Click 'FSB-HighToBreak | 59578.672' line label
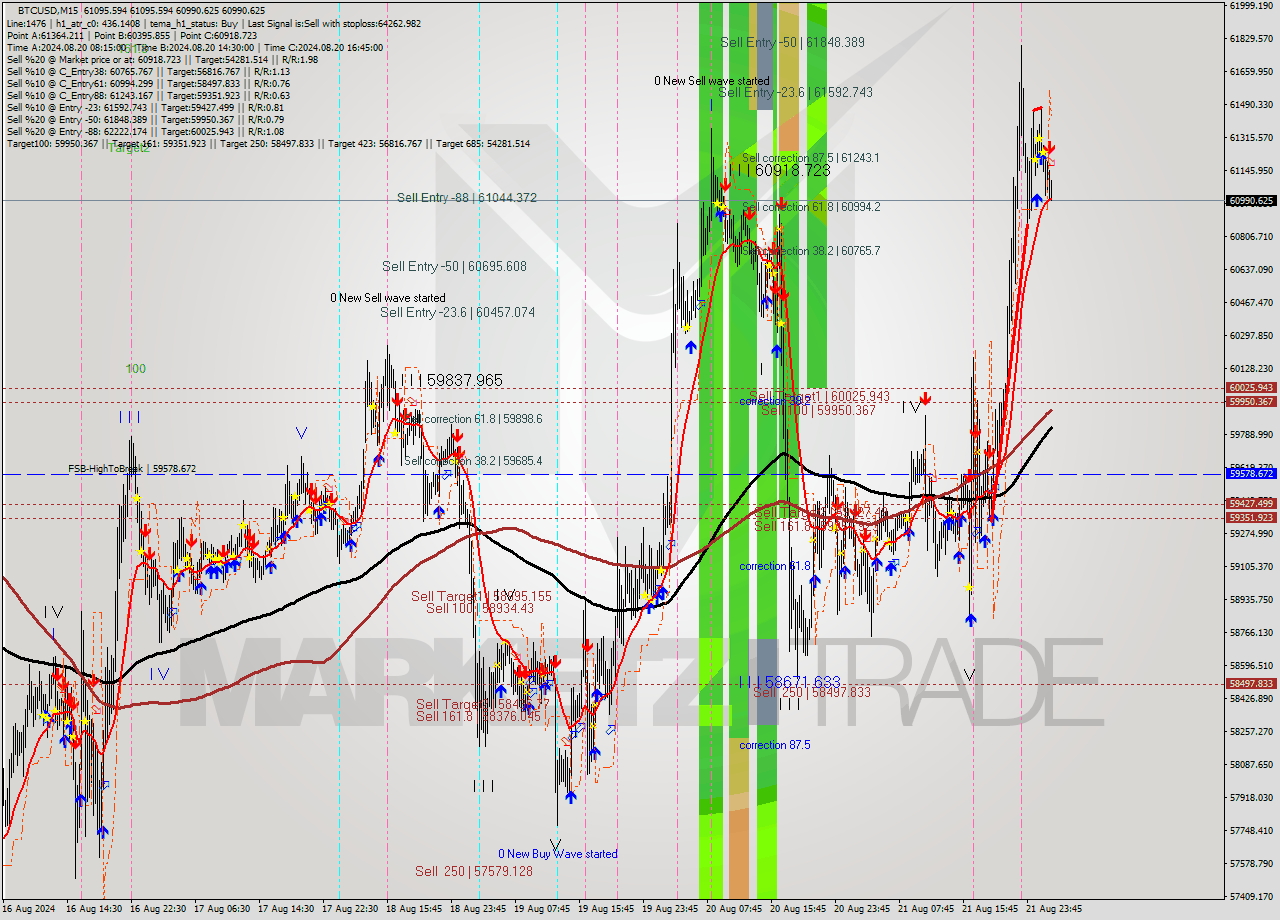The image size is (1280, 920). [132, 468]
